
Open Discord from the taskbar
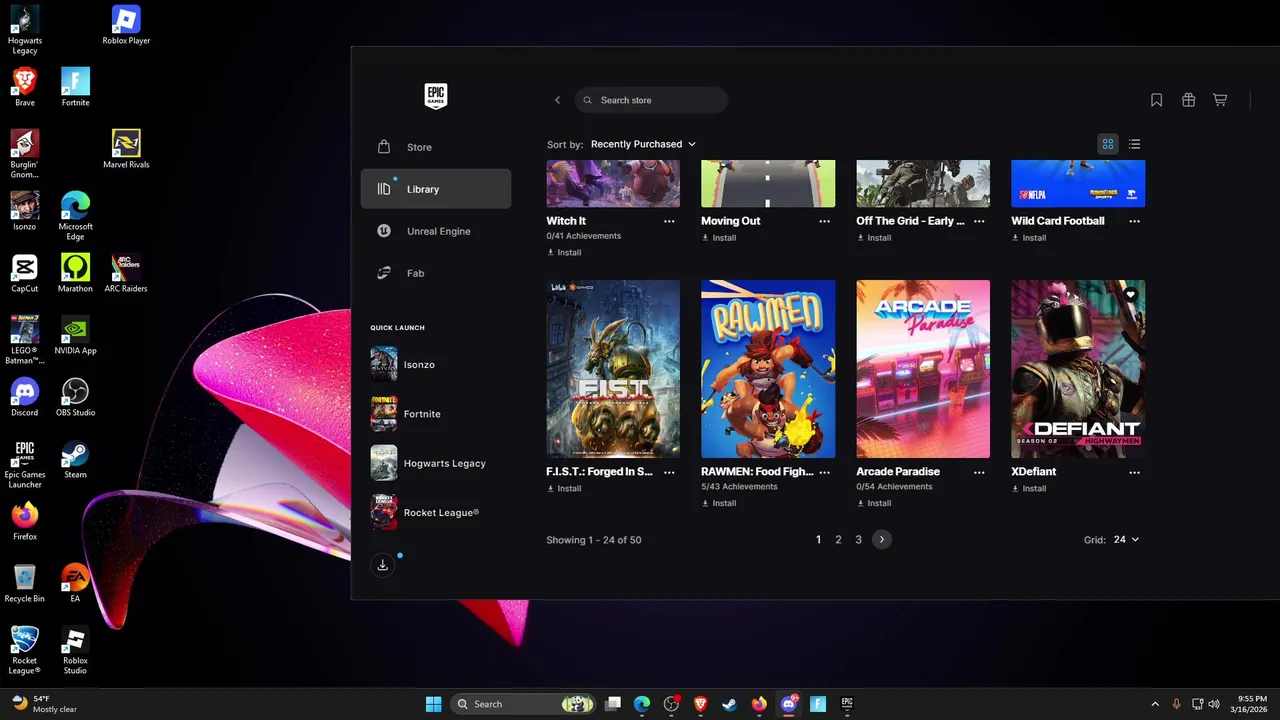(788, 704)
